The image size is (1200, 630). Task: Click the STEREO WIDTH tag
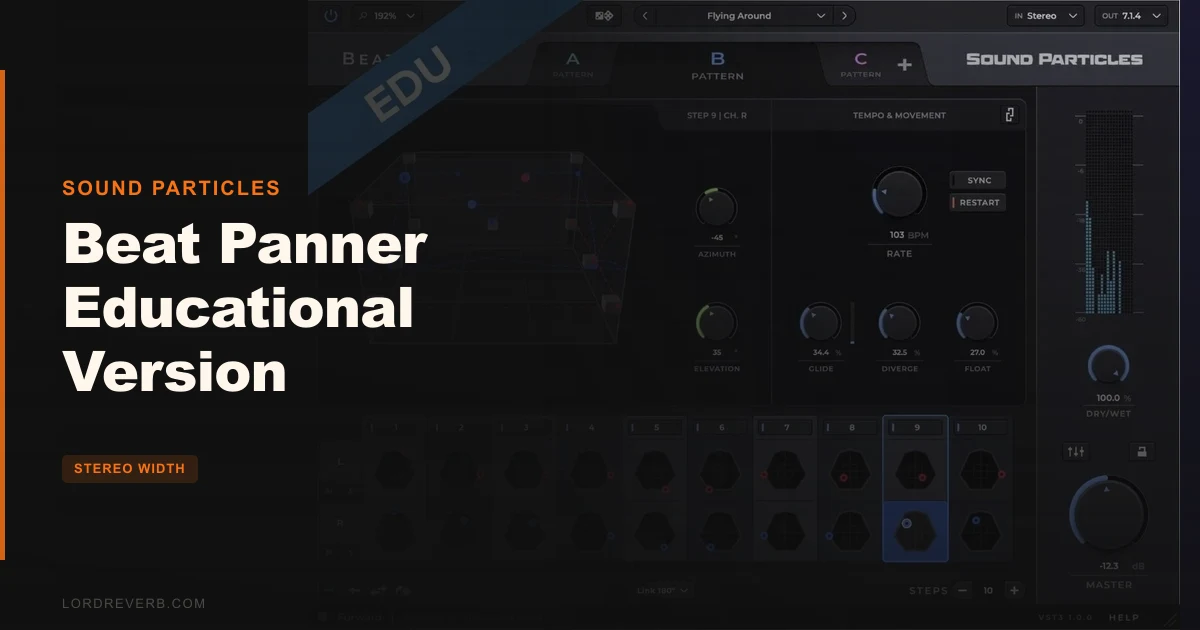pos(130,469)
